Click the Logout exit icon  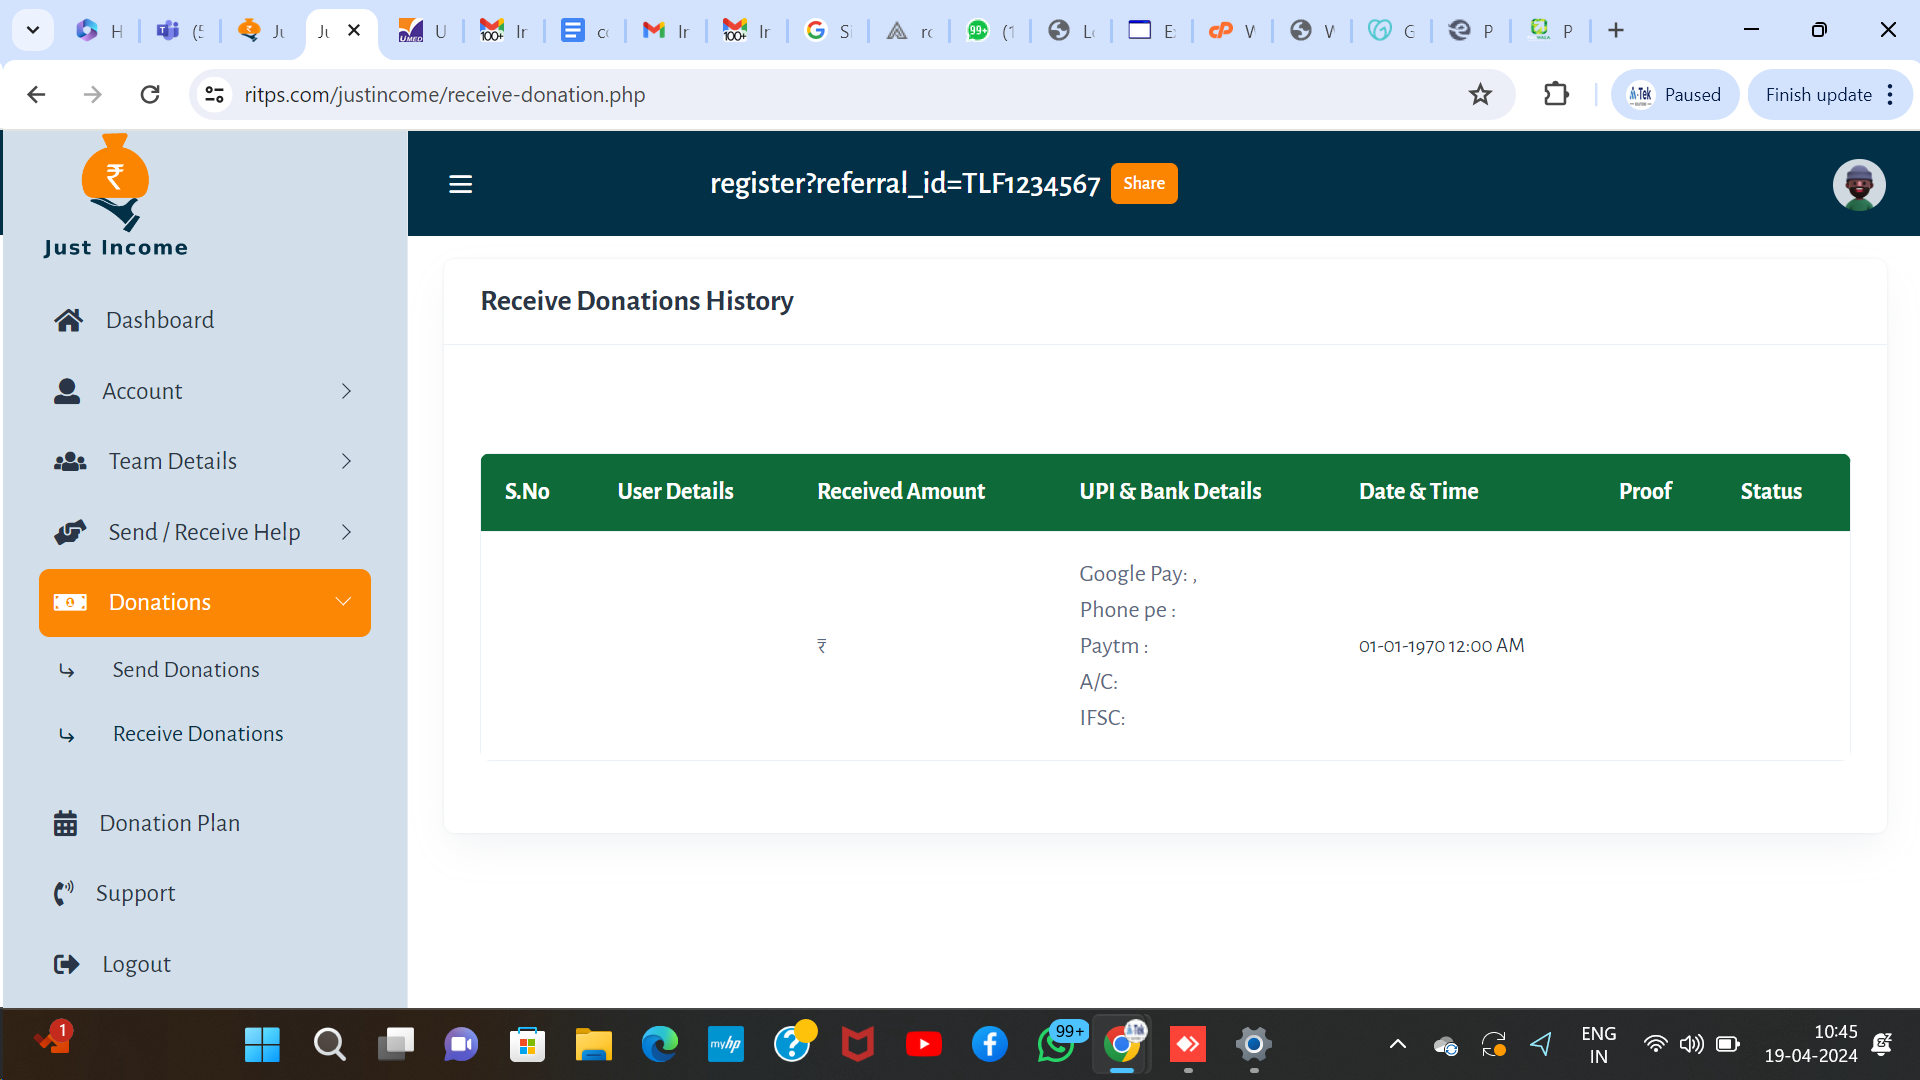pos(66,964)
